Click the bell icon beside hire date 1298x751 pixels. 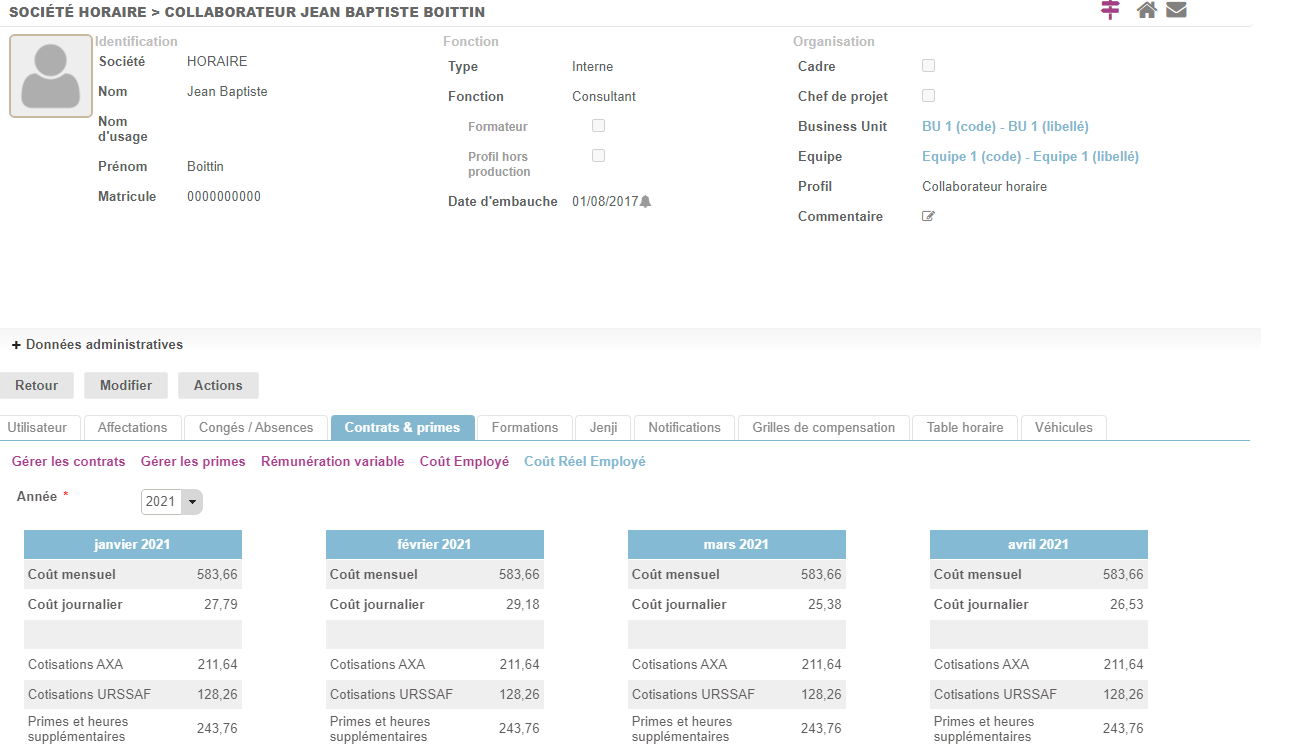tap(645, 202)
